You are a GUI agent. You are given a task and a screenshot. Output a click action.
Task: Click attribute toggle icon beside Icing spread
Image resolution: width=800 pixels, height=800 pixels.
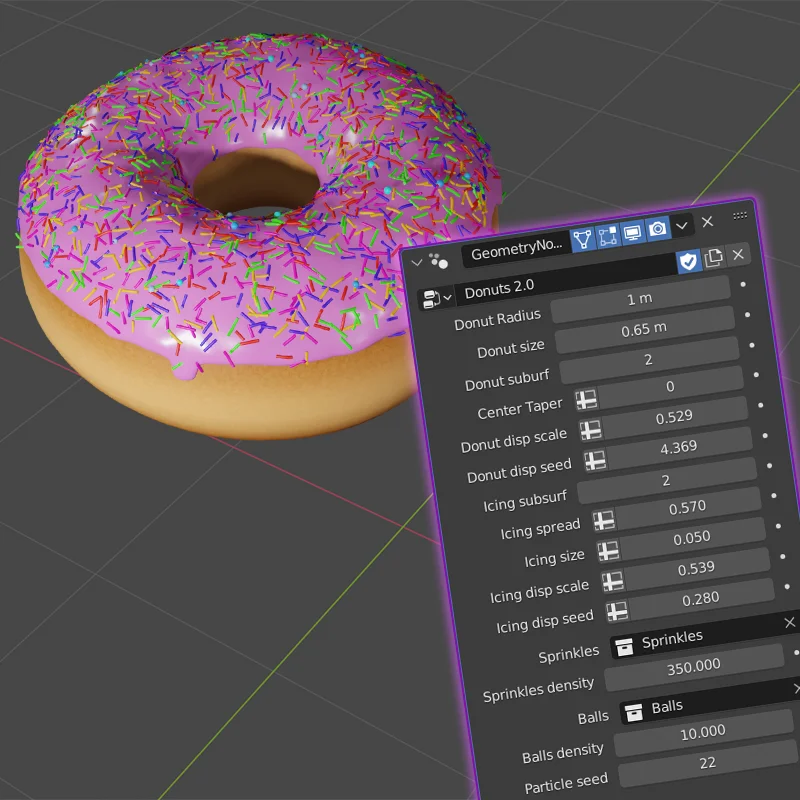pos(603,520)
